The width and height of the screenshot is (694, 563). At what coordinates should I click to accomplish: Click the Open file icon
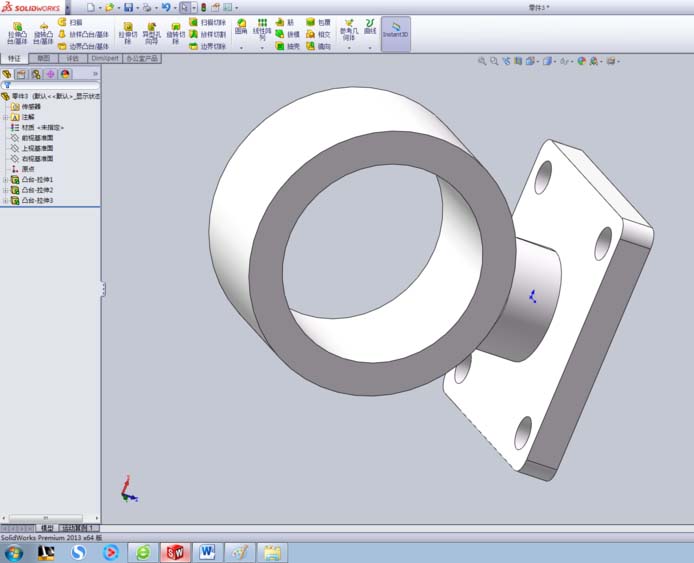pyautogui.click(x=109, y=8)
